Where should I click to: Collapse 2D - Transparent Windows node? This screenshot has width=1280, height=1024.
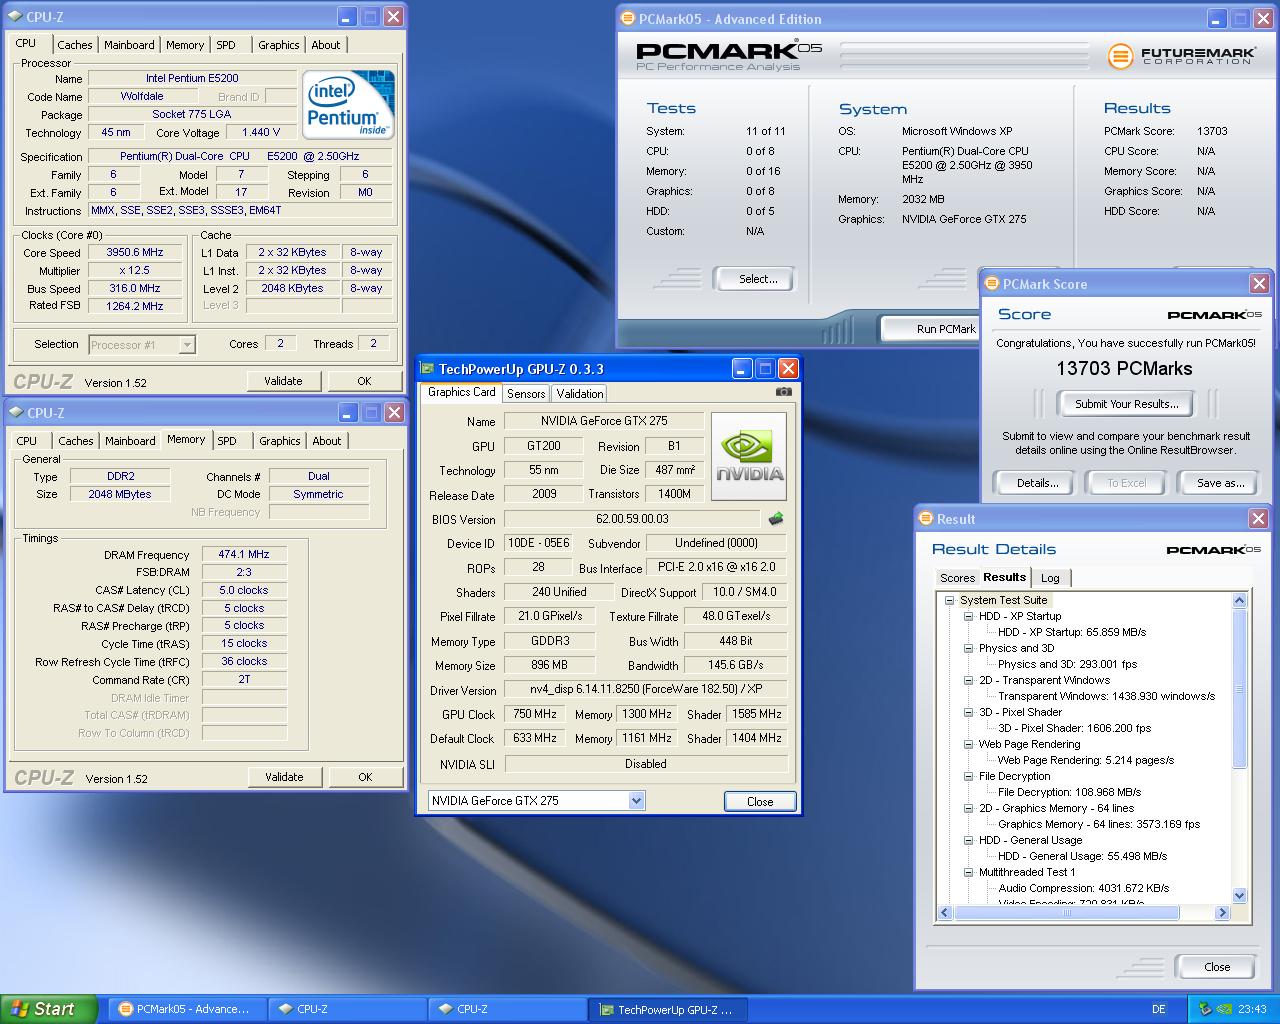(x=968, y=680)
